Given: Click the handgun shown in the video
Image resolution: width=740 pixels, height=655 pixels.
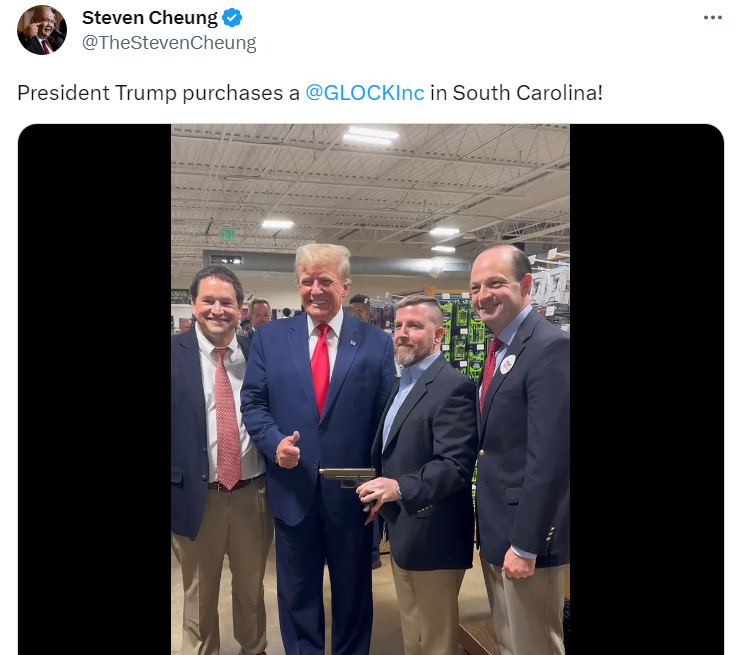Looking at the screenshot, I should [348, 478].
